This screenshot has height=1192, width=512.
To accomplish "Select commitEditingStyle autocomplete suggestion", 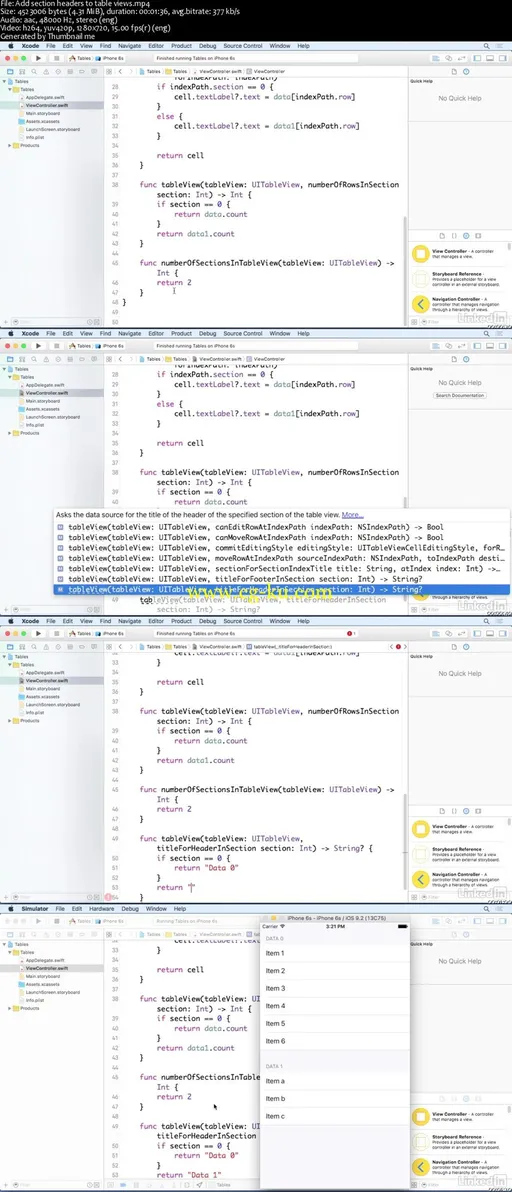I will [x=283, y=547].
